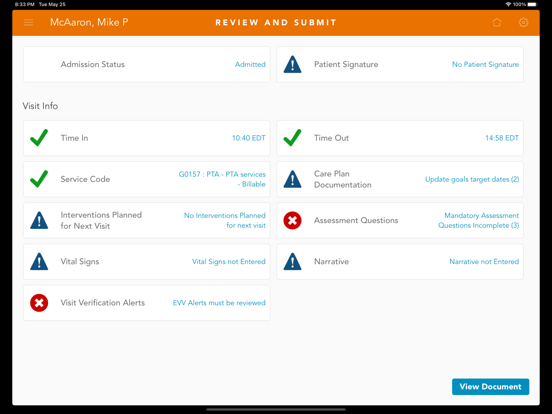Check the 8:33 PM status bar clock
552x414 pixels.
point(25,5)
